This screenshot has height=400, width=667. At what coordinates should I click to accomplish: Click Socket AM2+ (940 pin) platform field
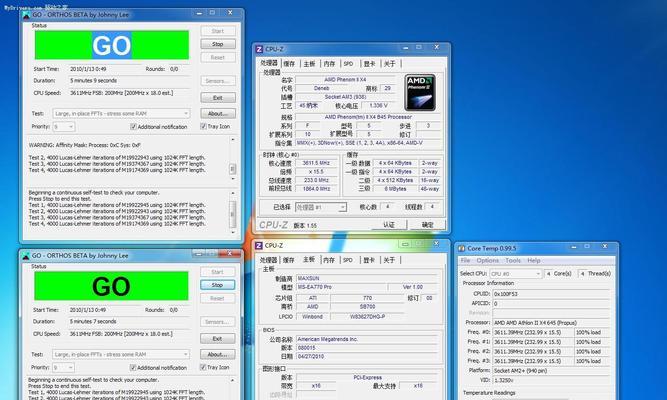551,371
